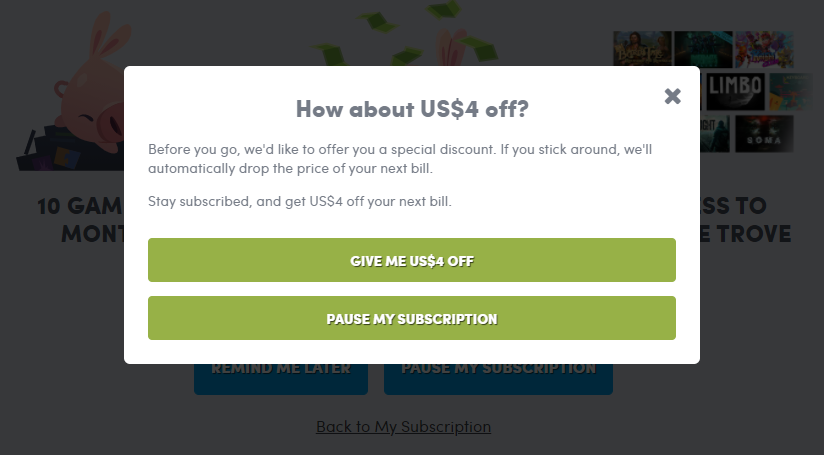Click the blue Remind Me Later button

[281, 378]
